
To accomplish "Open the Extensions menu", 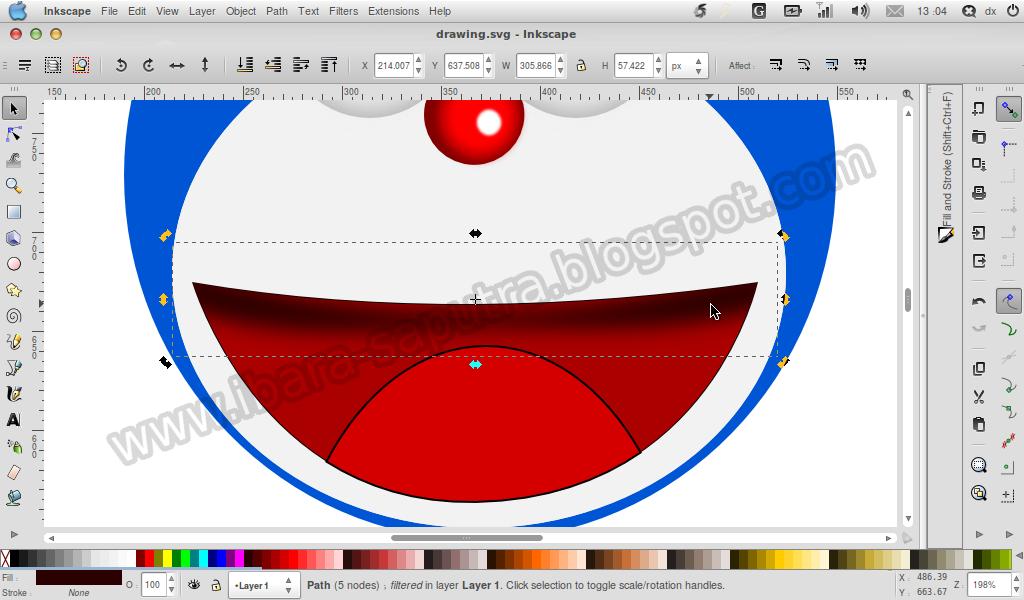I will tap(394, 11).
